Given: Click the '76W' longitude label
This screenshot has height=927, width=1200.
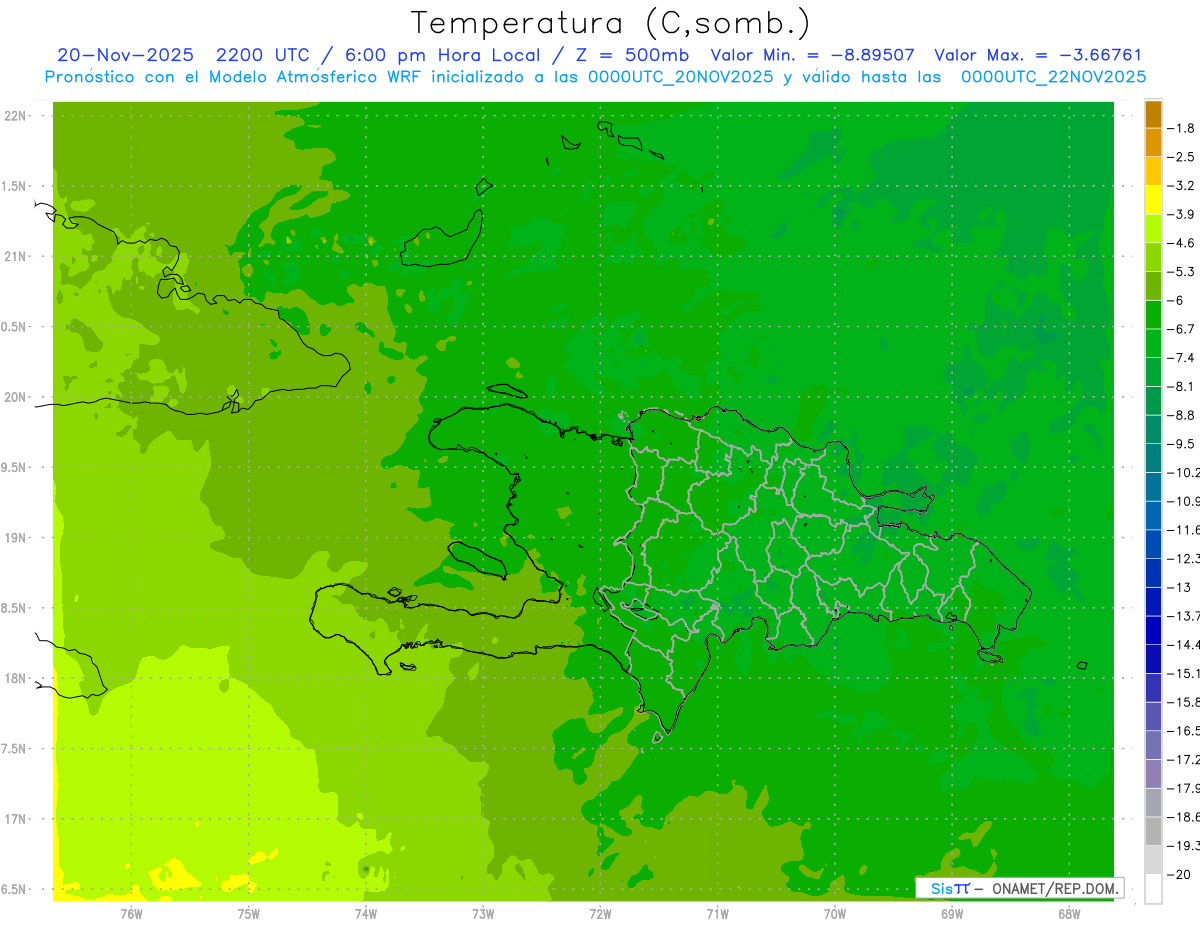Looking at the screenshot, I should pyautogui.click(x=131, y=914).
